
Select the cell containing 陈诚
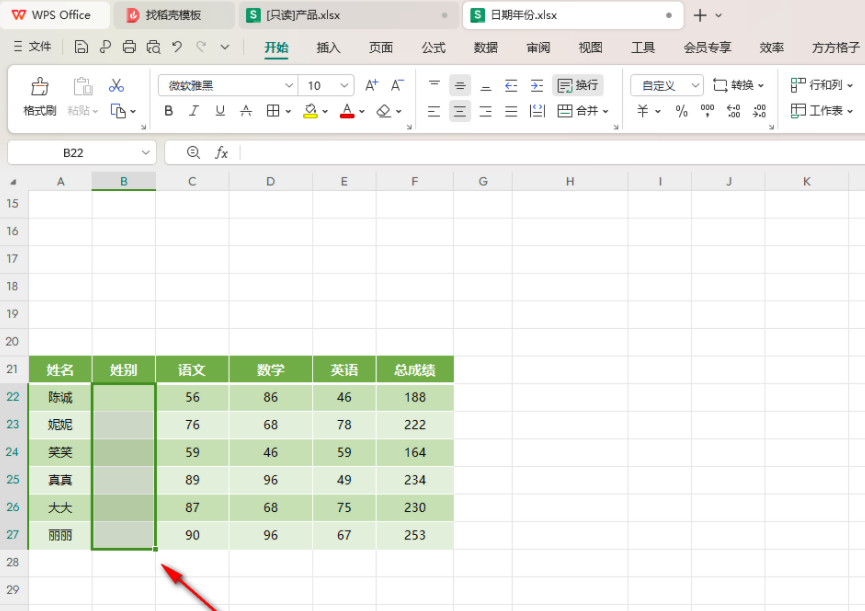pyautogui.click(x=60, y=397)
